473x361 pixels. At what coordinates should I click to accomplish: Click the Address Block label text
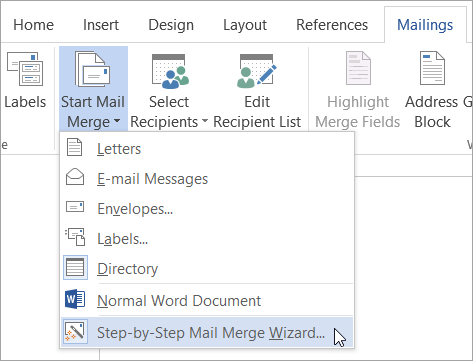432,112
